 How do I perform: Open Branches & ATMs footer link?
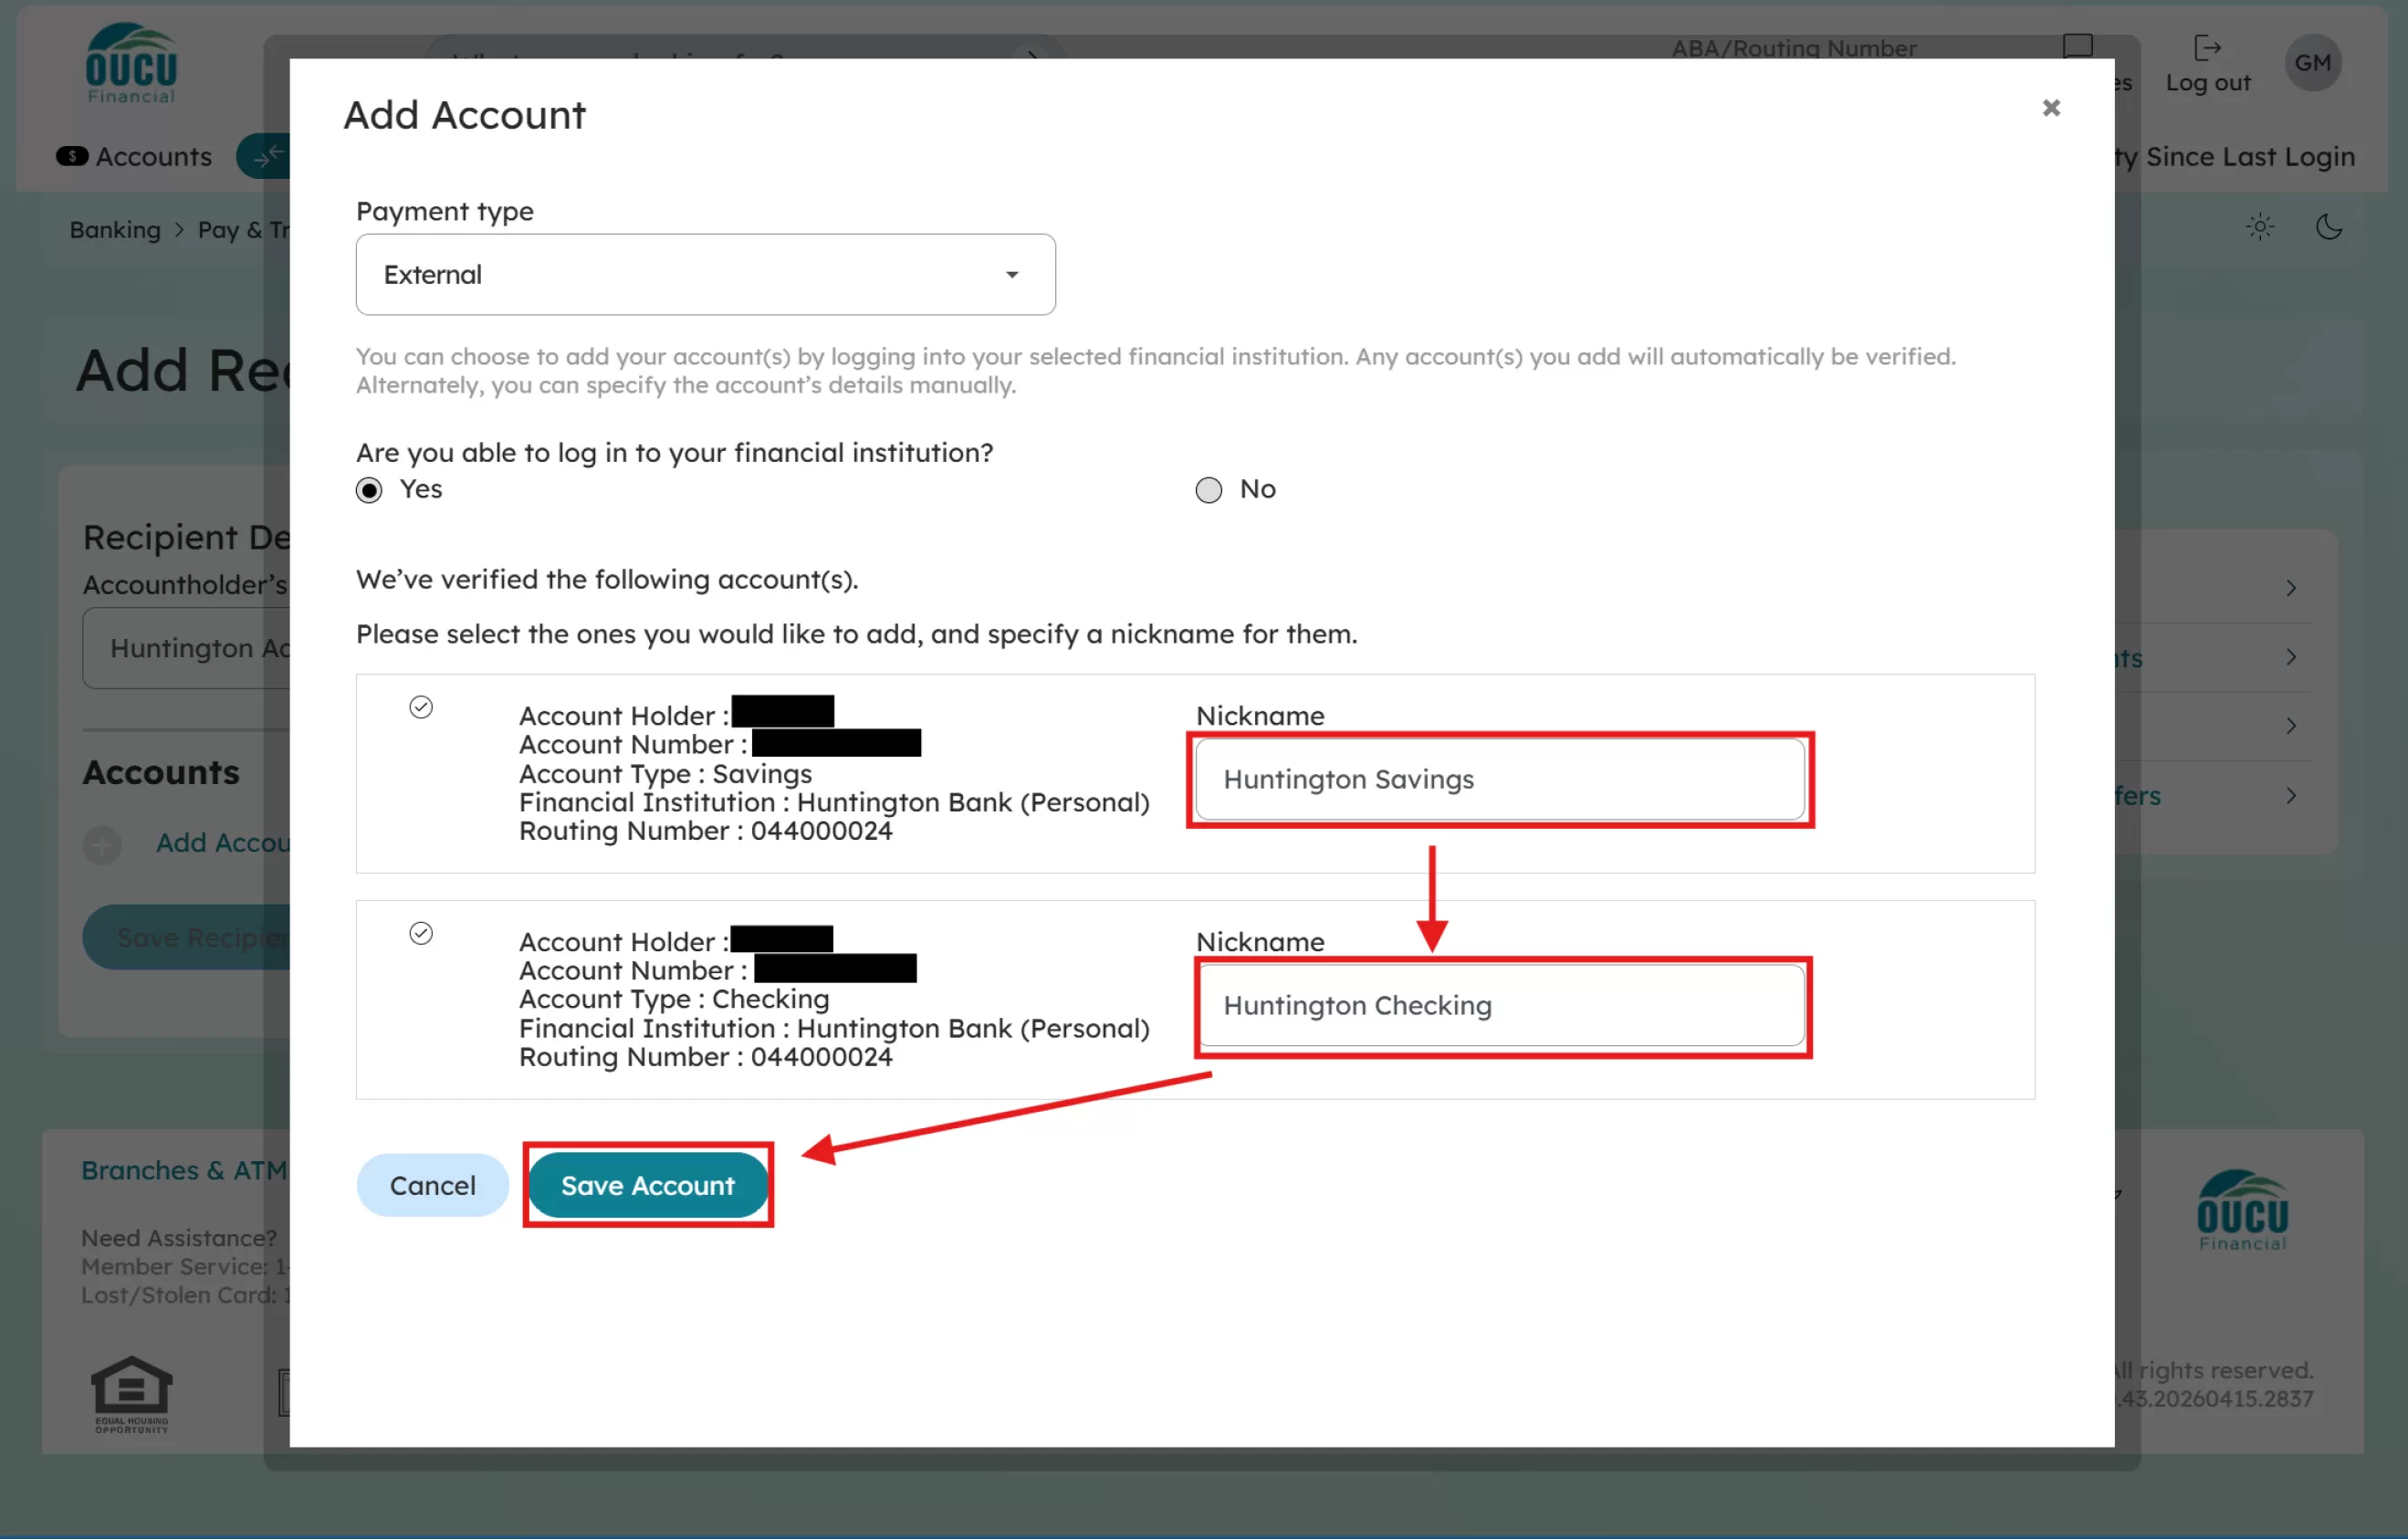(184, 1170)
